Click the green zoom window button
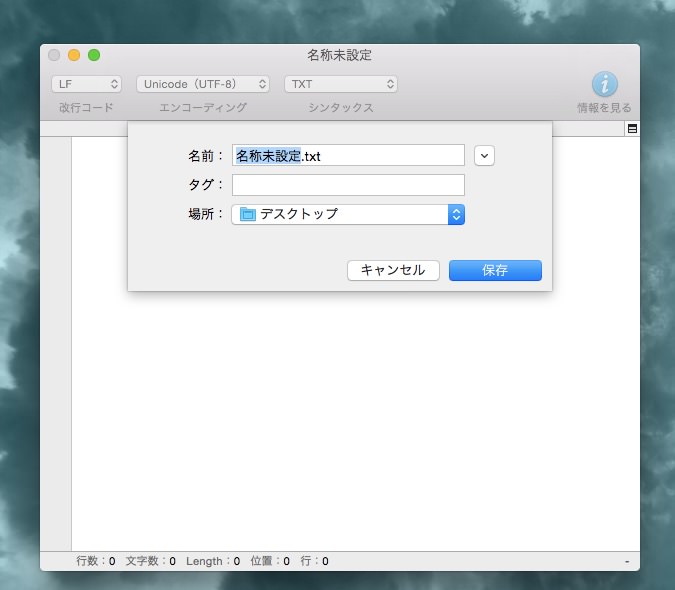 pos(94,55)
